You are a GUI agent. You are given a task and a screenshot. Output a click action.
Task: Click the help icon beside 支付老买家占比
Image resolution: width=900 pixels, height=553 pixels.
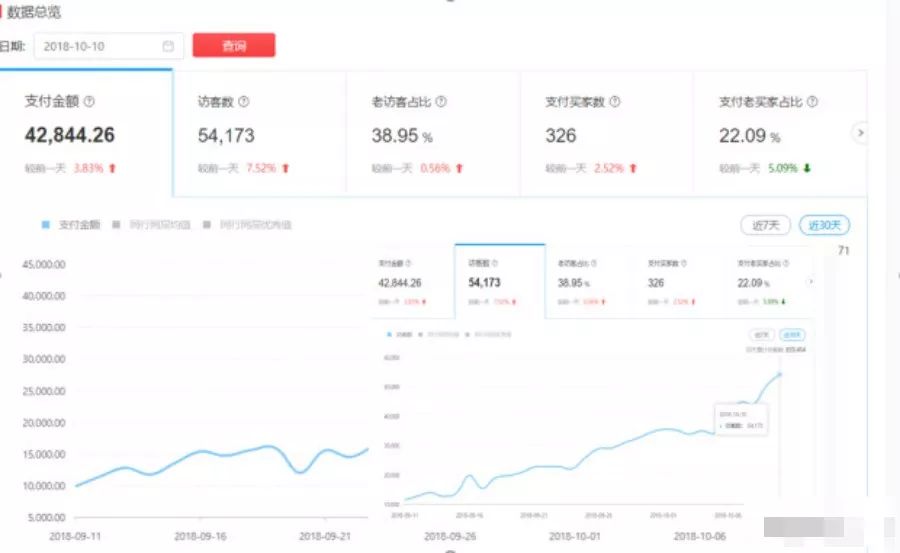[x=812, y=101]
